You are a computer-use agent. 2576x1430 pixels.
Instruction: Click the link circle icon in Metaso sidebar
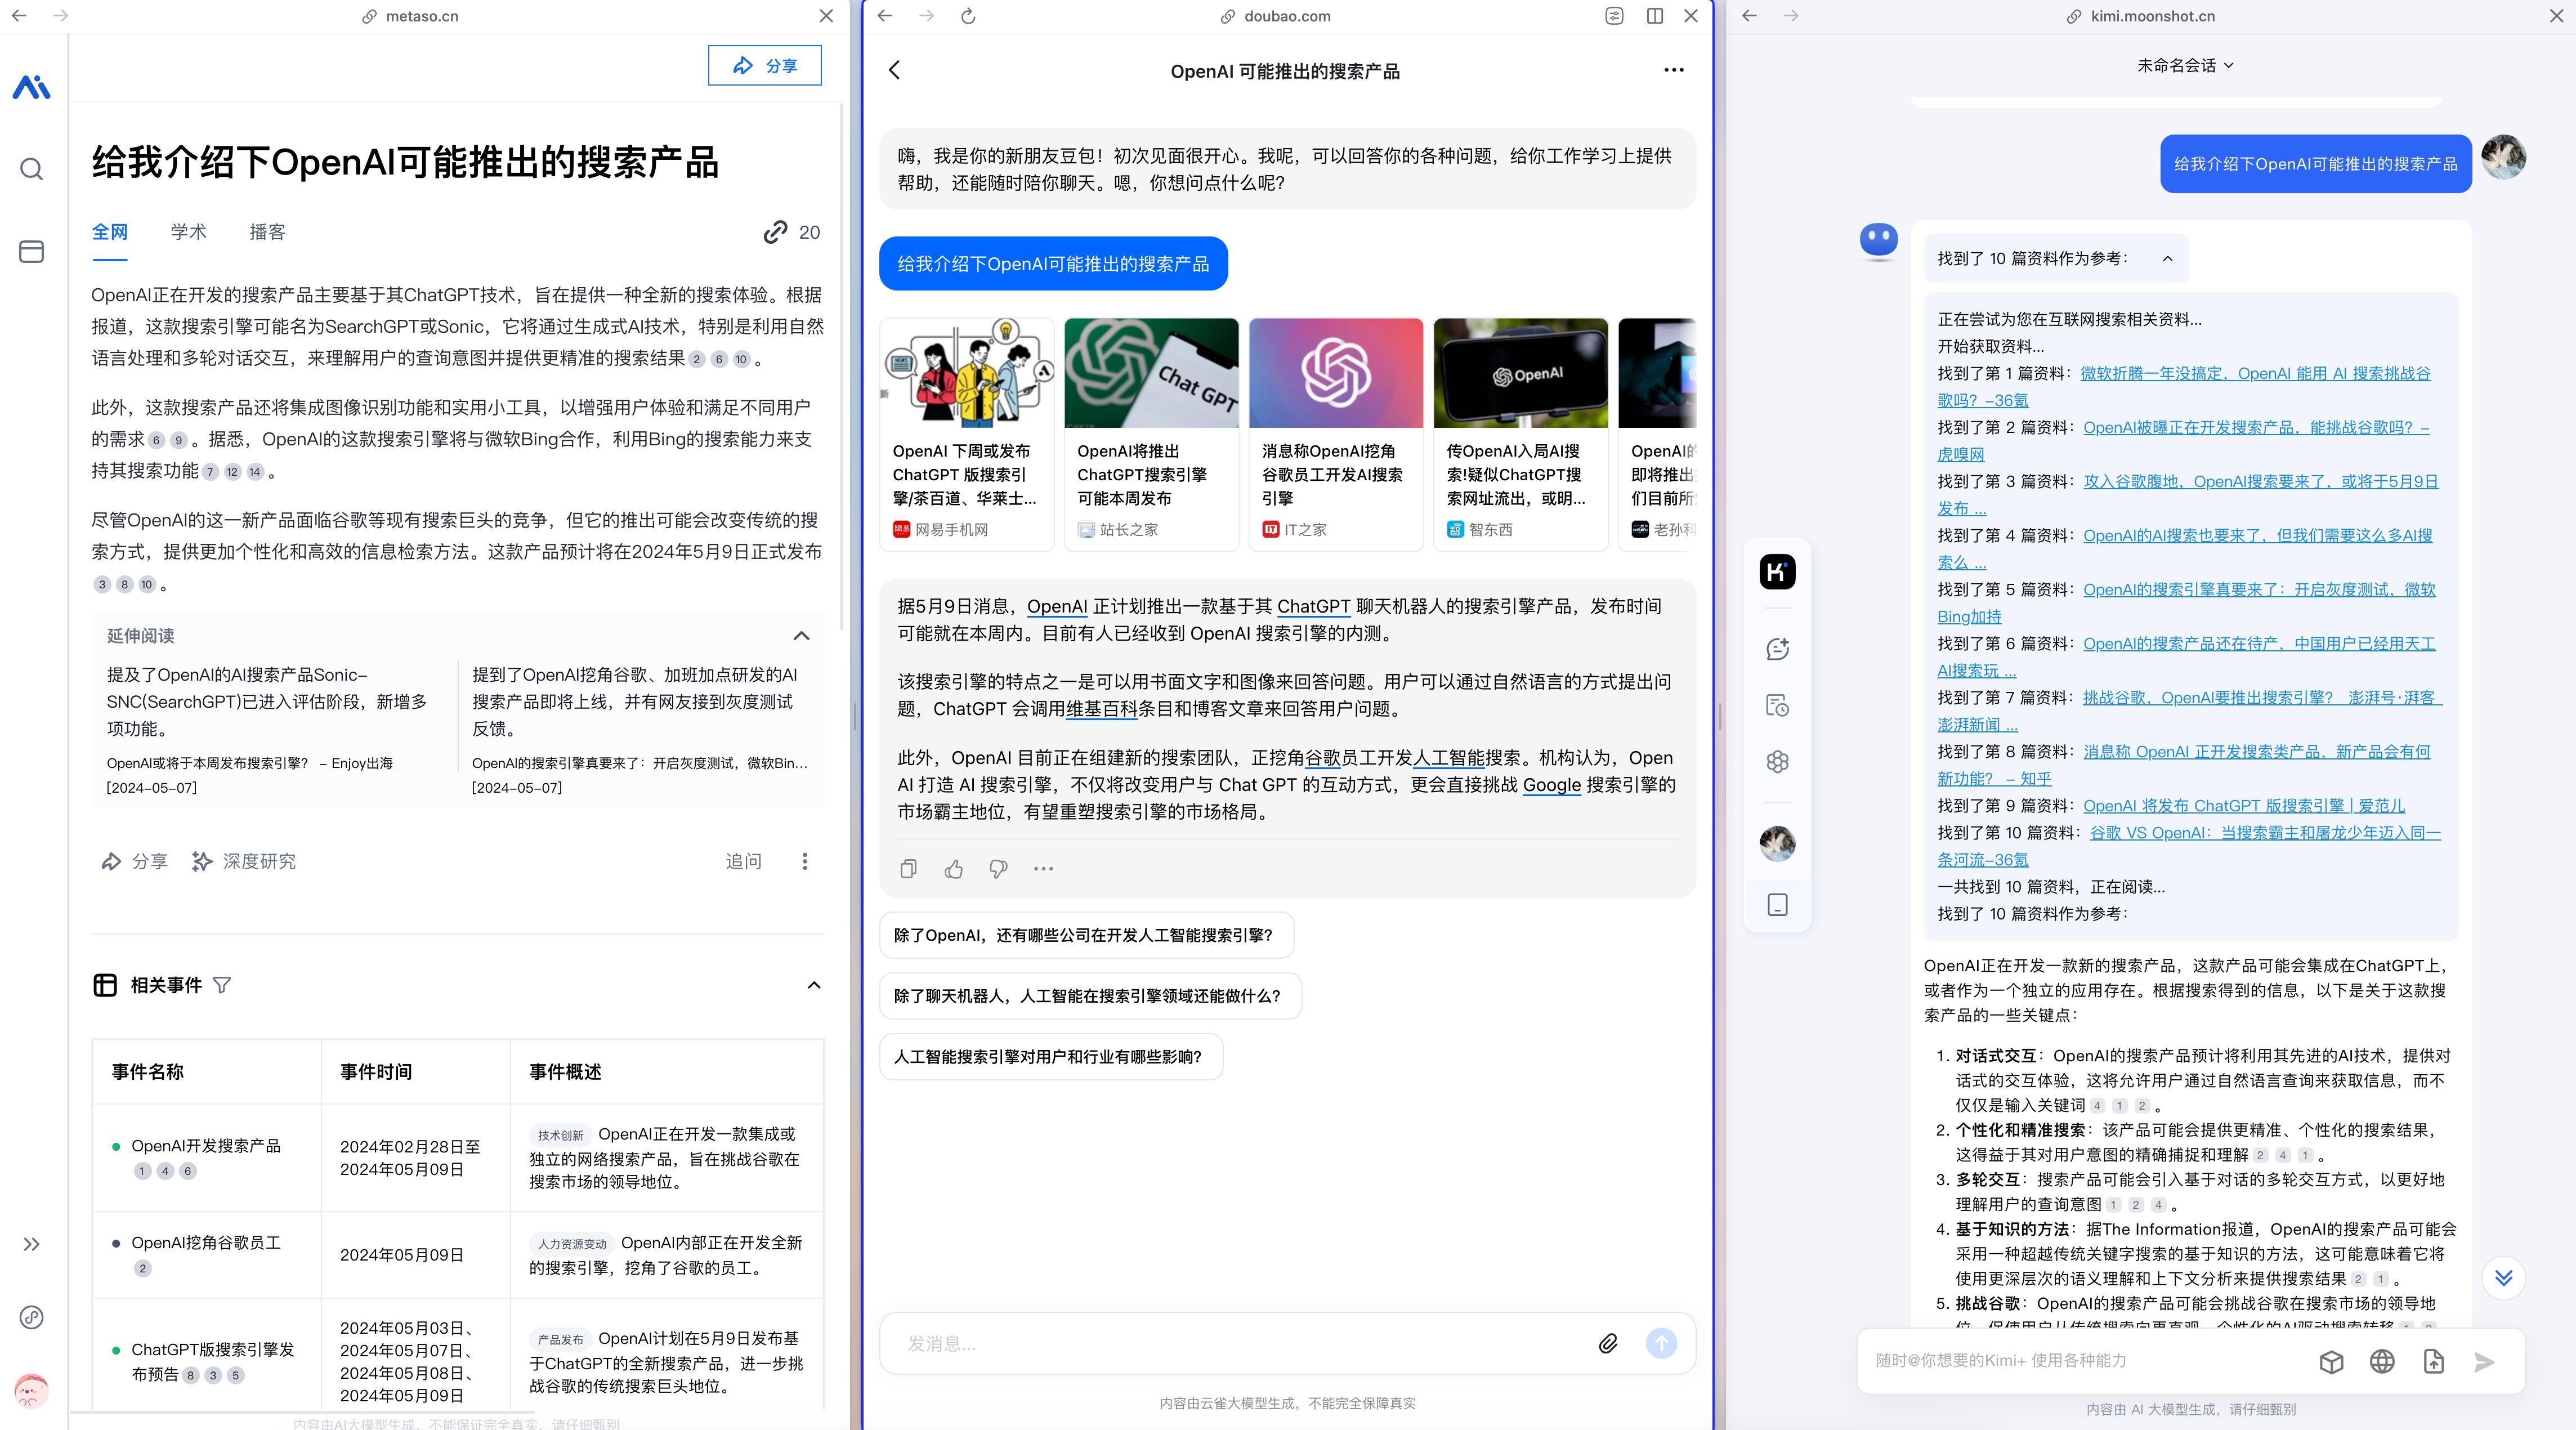point(31,1317)
